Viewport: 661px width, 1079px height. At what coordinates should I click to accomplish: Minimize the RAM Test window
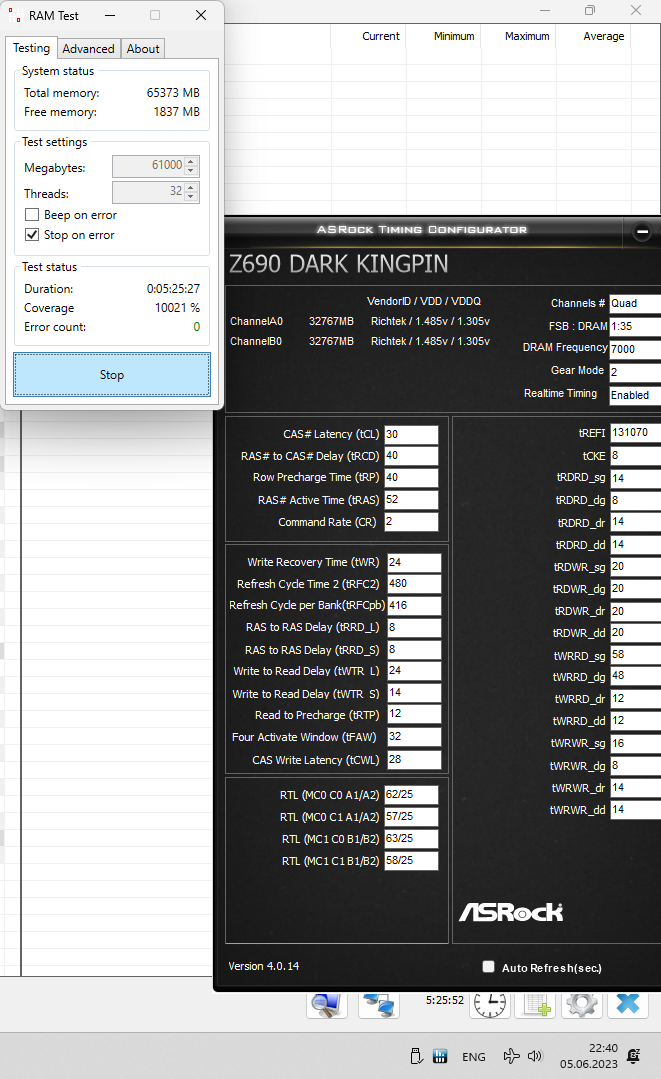[110, 15]
